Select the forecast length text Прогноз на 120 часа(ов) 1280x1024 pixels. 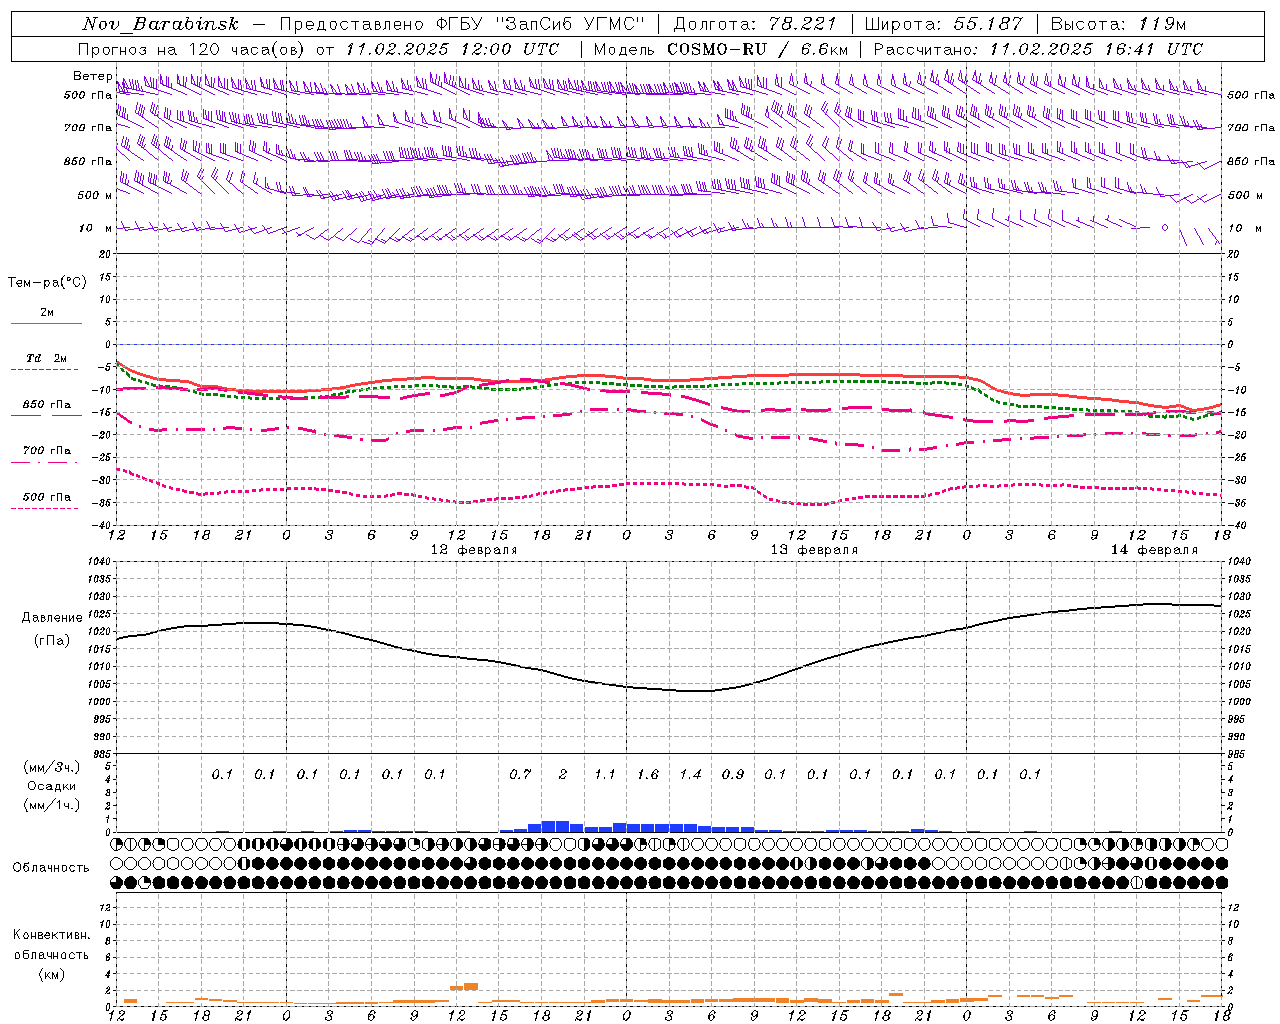(192, 49)
